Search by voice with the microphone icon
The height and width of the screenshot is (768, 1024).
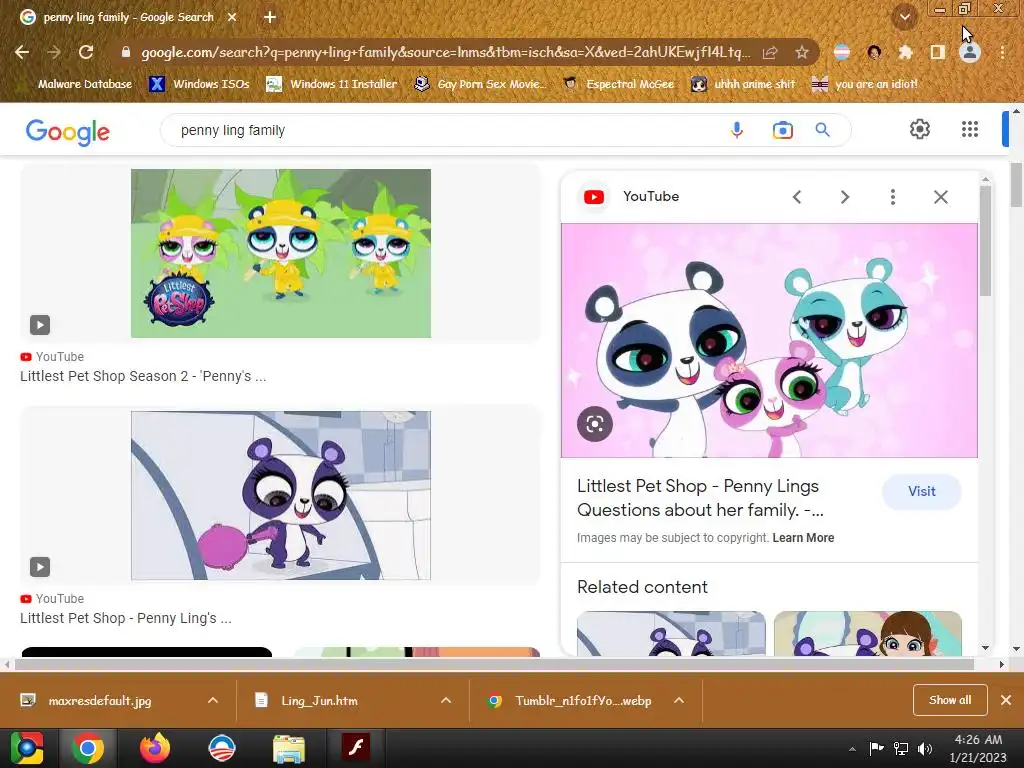click(x=737, y=130)
